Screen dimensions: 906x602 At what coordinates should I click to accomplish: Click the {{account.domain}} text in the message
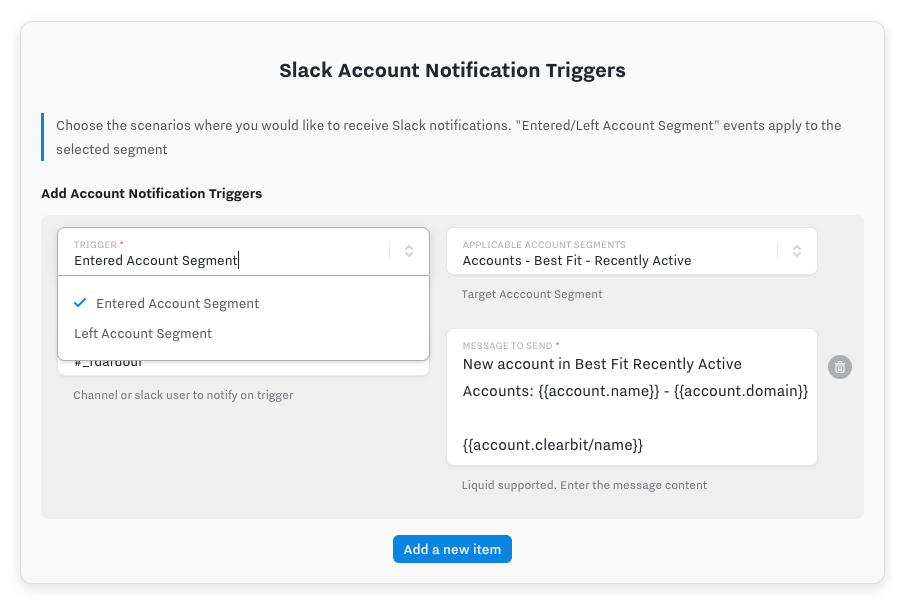[x=741, y=391]
